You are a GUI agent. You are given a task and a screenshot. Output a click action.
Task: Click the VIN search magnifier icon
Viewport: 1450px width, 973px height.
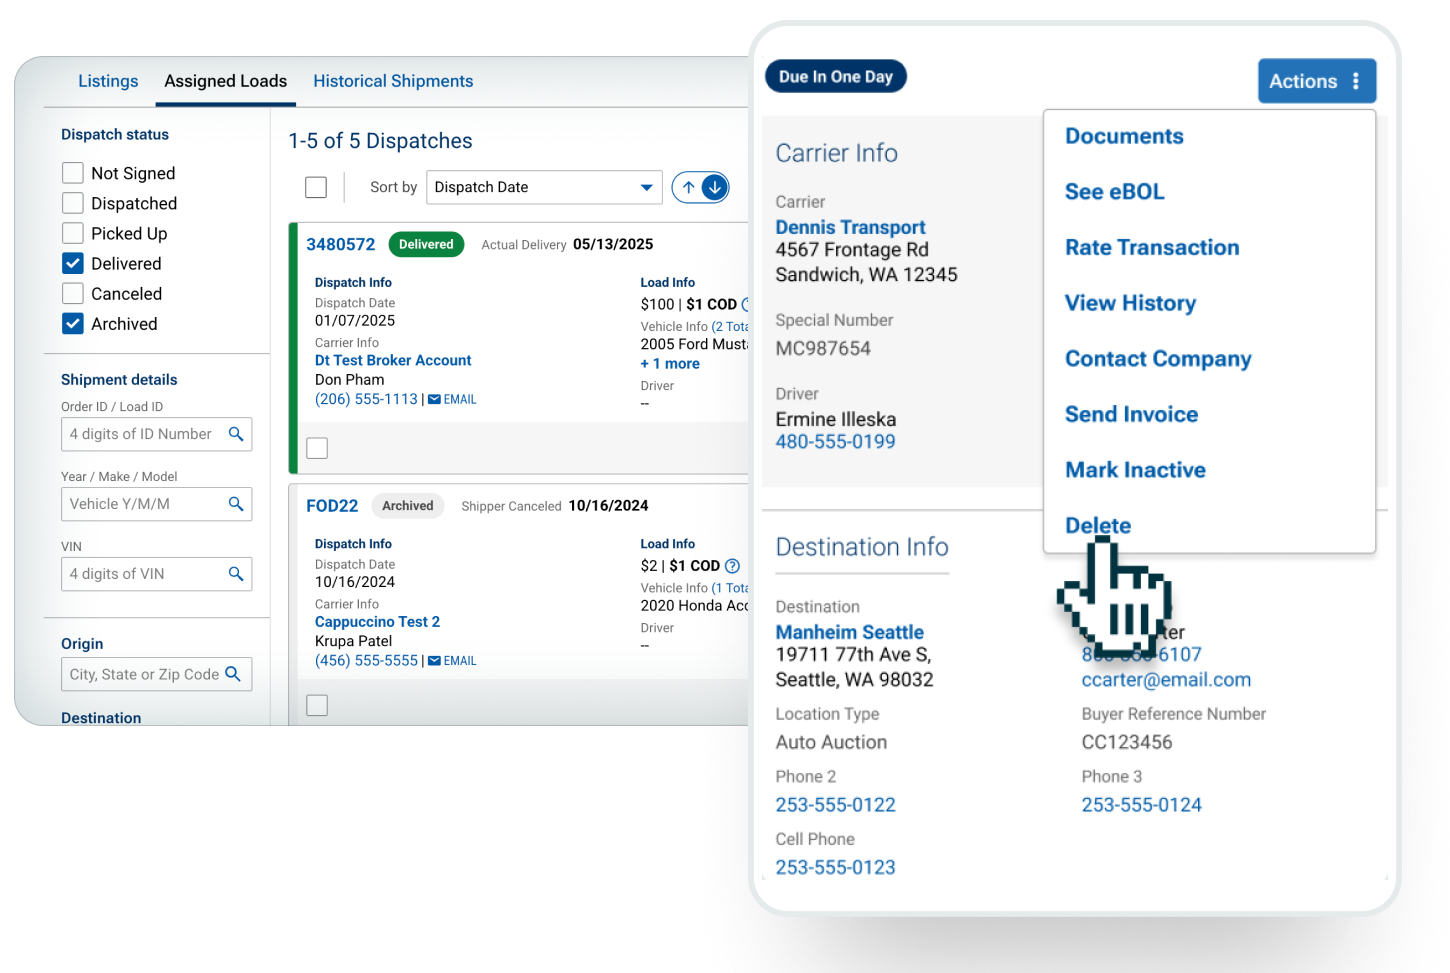click(x=236, y=574)
